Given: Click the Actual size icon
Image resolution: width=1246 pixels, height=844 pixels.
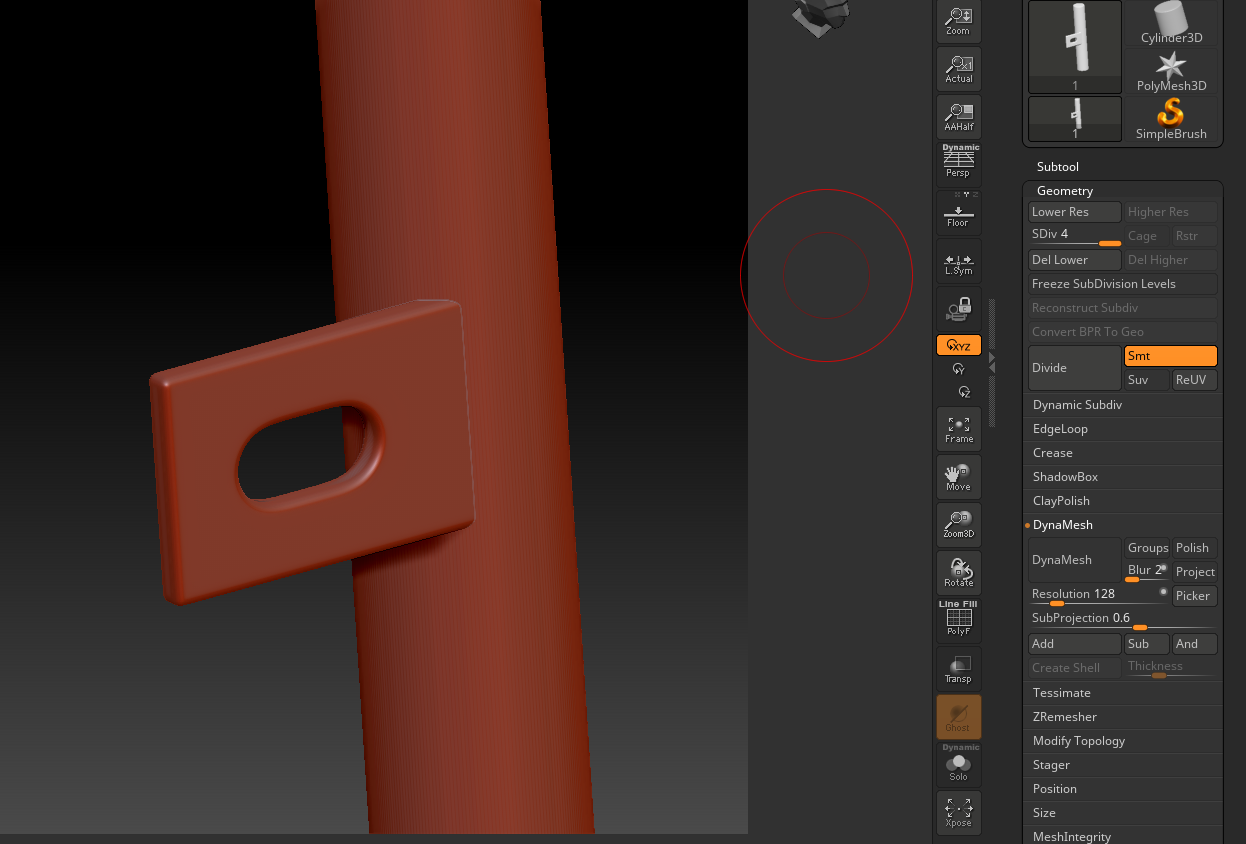Looking at the screenshot, I should point(958,68).
